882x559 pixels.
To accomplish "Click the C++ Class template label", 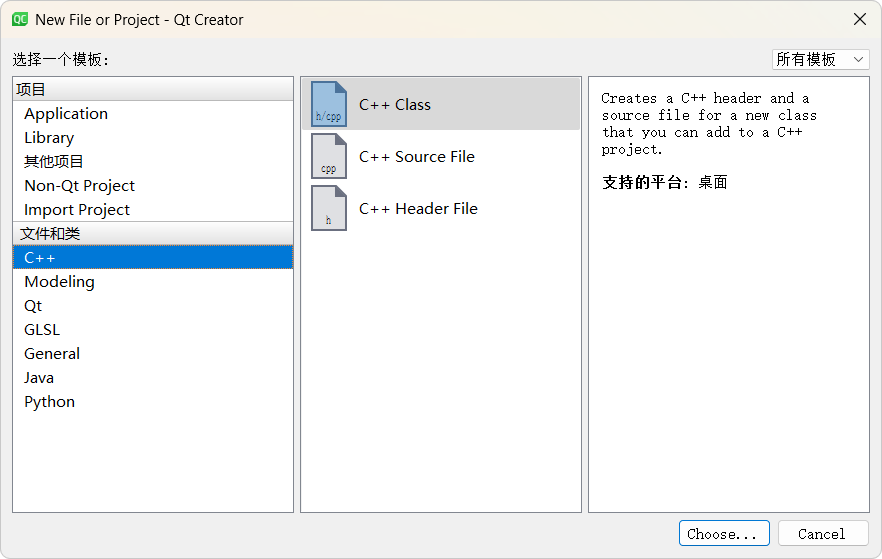I will point(395,105).
